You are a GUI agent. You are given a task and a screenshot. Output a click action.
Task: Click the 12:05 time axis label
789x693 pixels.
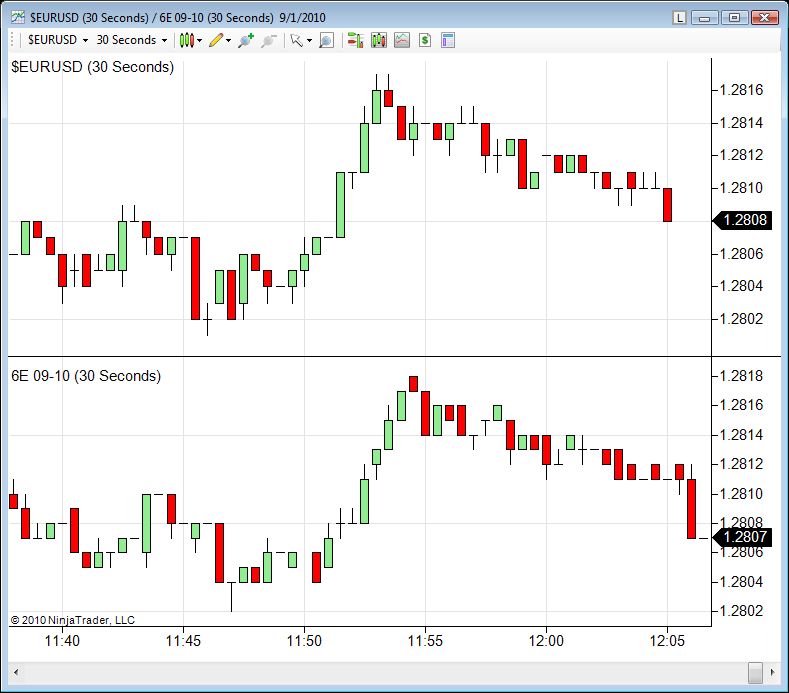[x=667, y=641]
